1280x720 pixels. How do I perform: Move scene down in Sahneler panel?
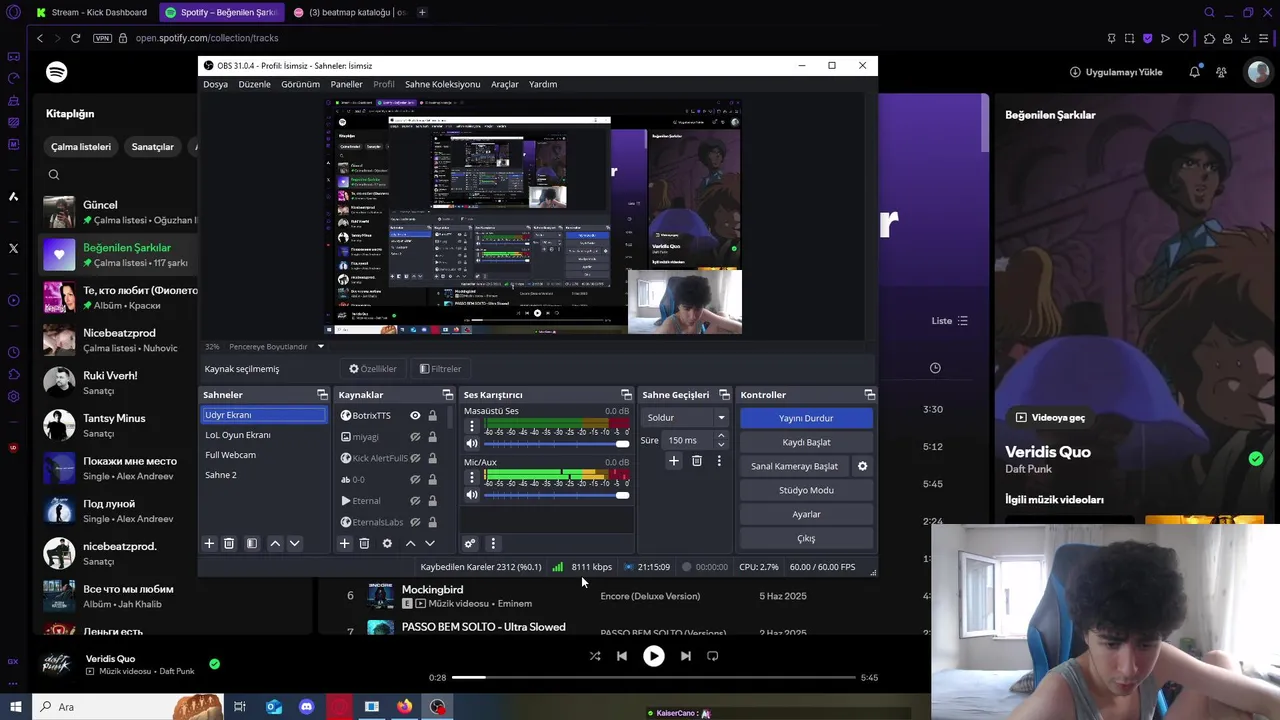tap(294, 543)
